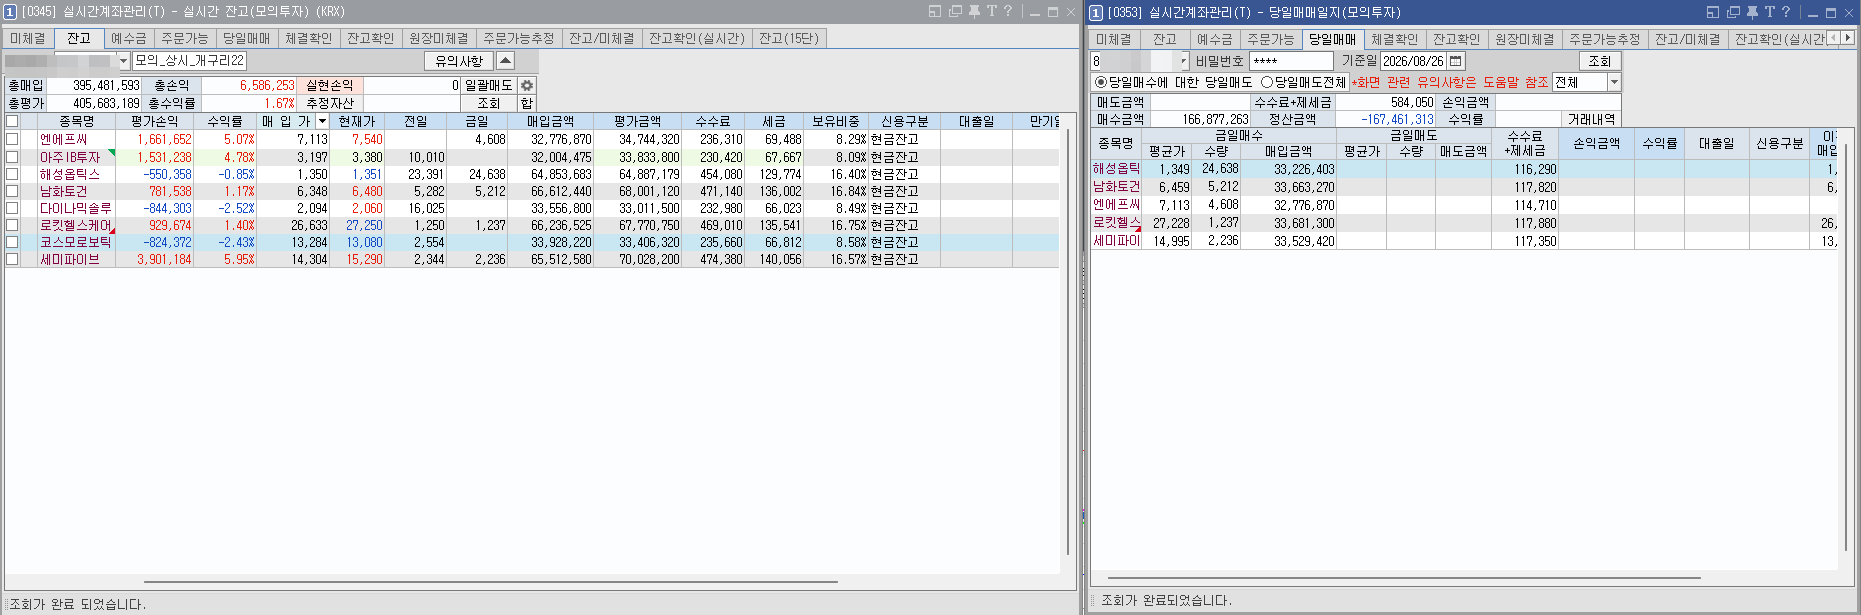Click 조회 in the 0345 잔고 window

pyautogui.click(x=489, y=103)
